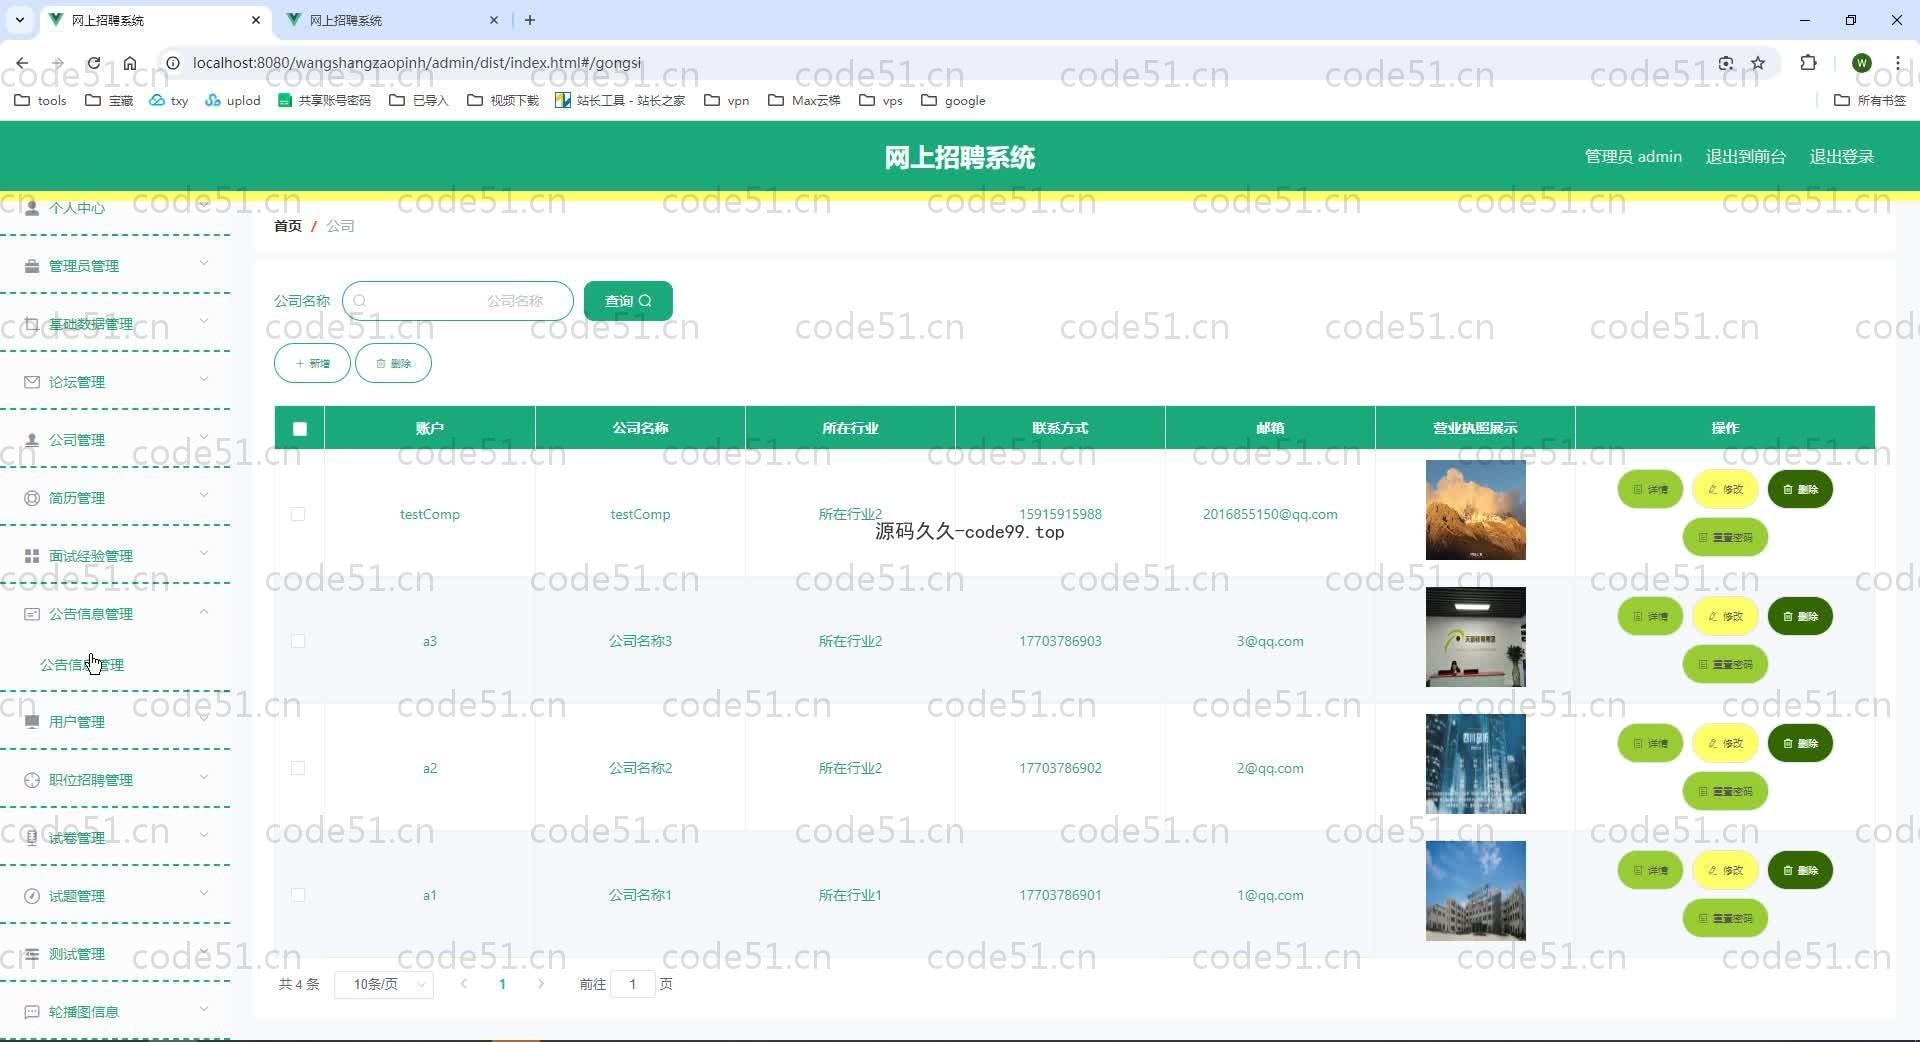
Task: Open the 试卷管理 sidebar menu
Action: [x=115, y=838]
